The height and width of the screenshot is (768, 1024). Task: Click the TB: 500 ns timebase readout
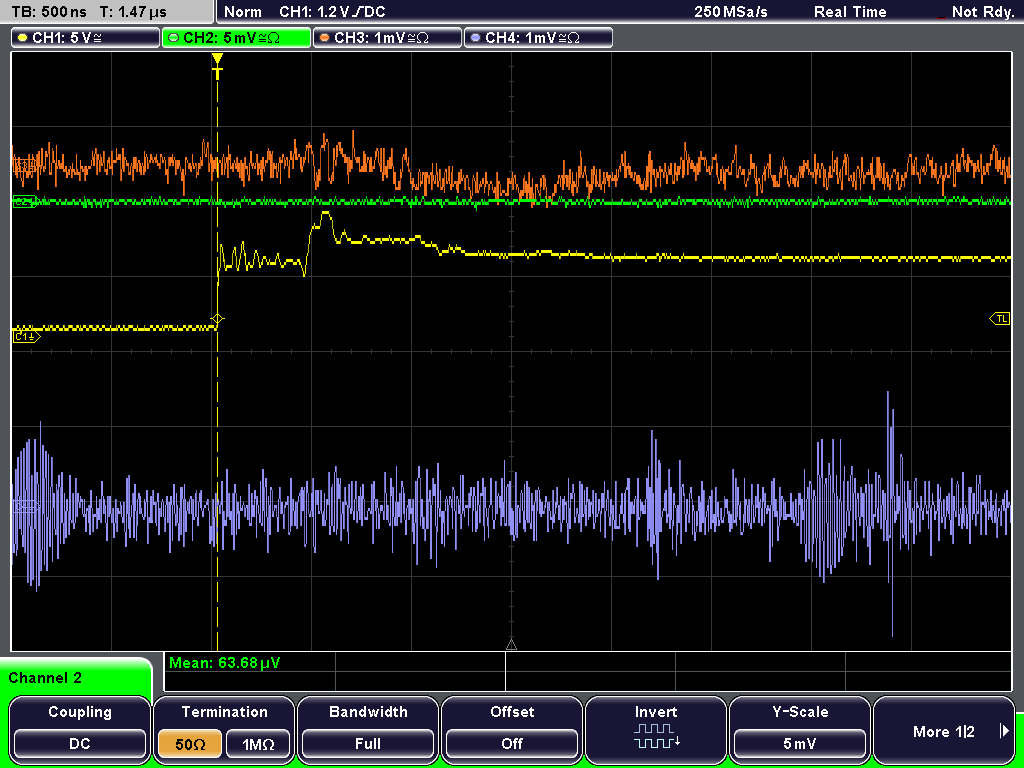click(x=49, y=12)
